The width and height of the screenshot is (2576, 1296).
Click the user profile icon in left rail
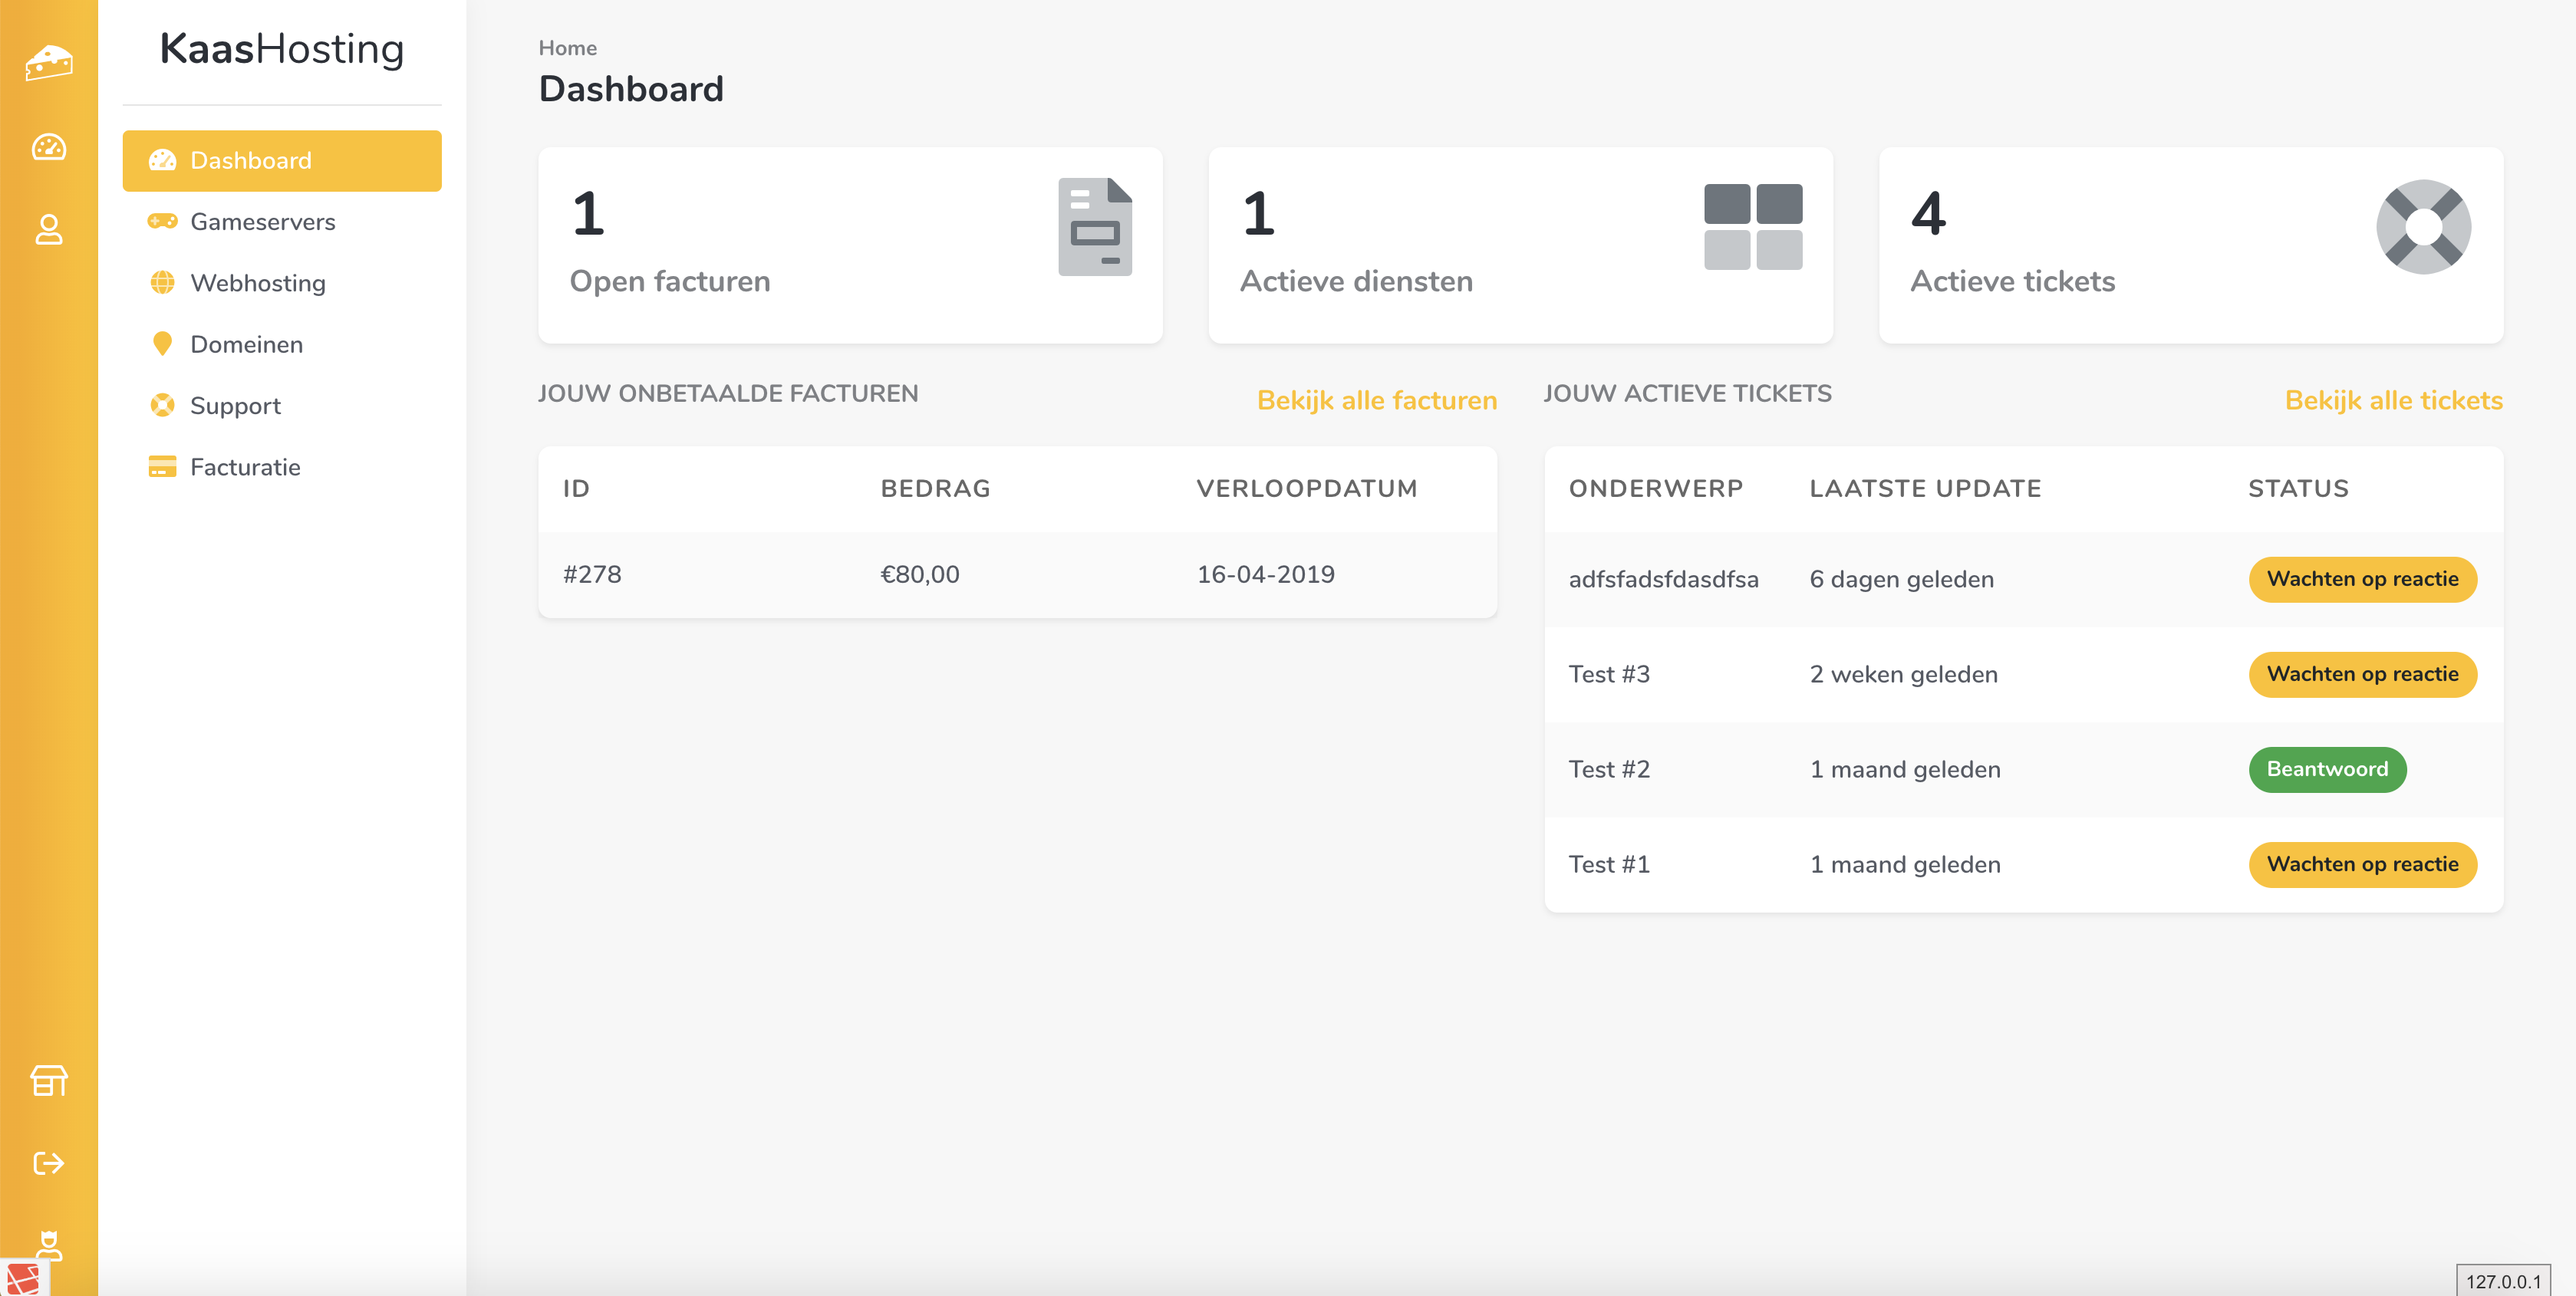pyautogui.click(x=48, y=230)
